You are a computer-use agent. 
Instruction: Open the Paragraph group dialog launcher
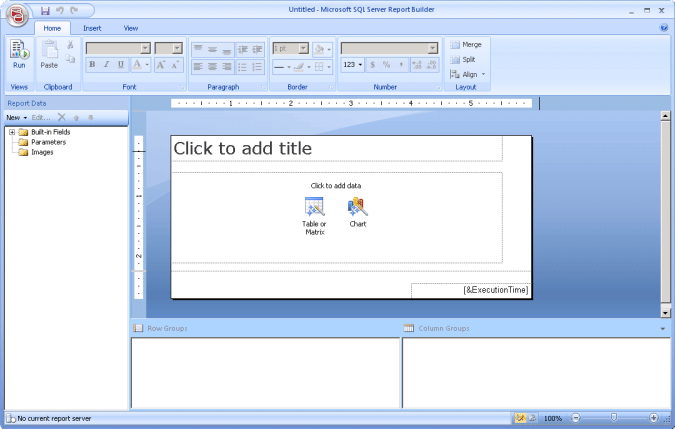tap(264, 87)
